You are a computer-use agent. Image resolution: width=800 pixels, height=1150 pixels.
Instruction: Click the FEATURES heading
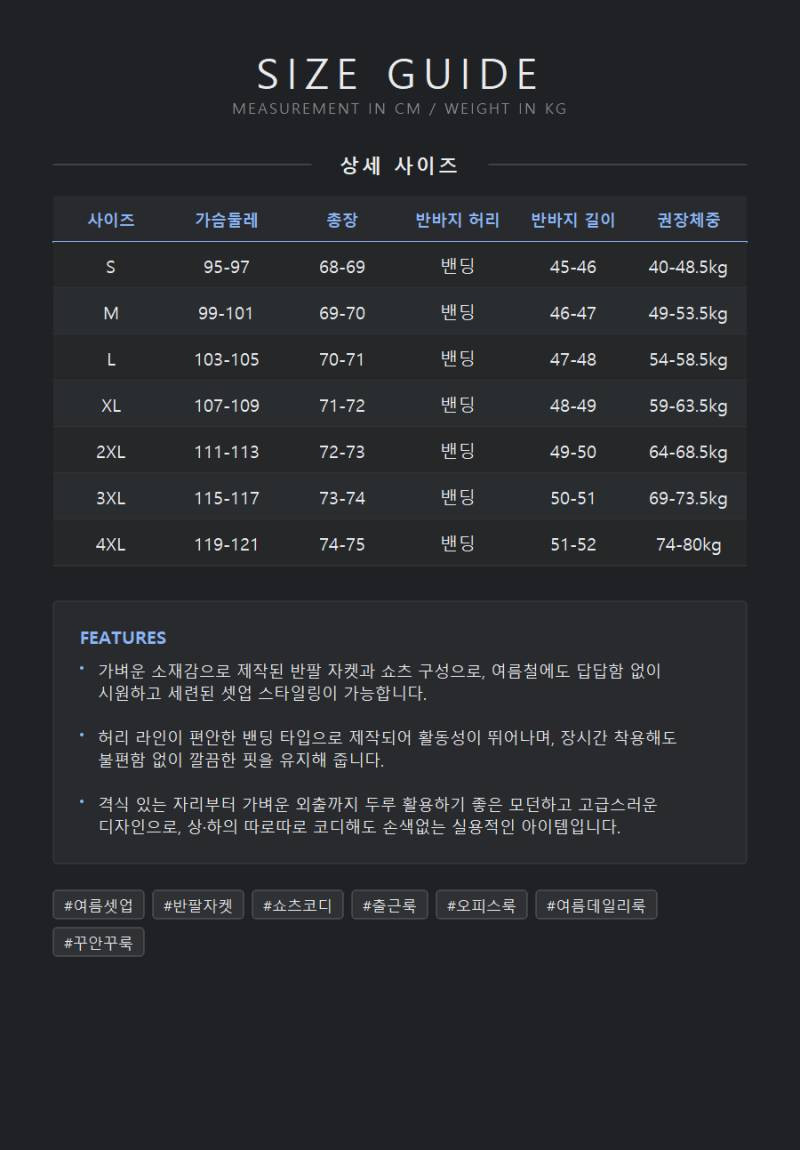[123, 637]
